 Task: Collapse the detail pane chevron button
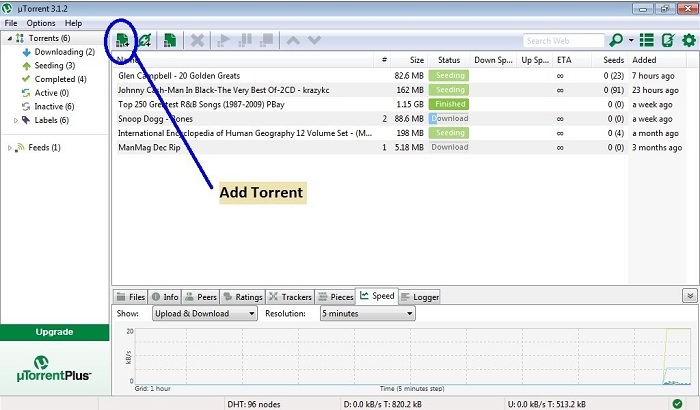[x=689, y=296]
